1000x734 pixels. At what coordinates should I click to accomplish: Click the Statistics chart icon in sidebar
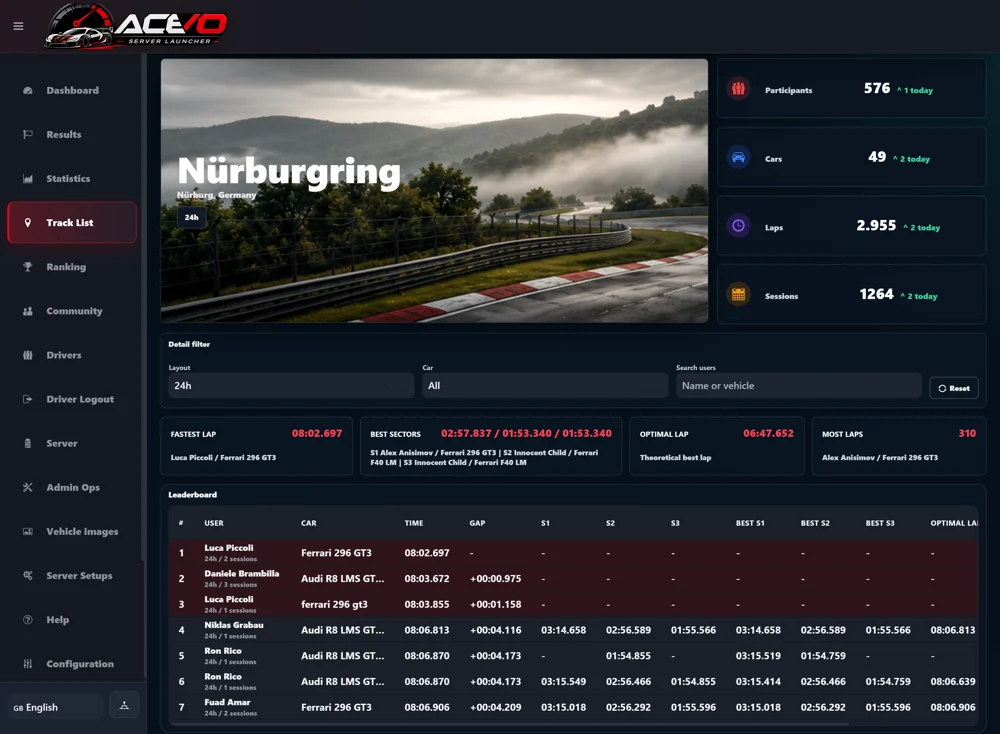point(27,179)
